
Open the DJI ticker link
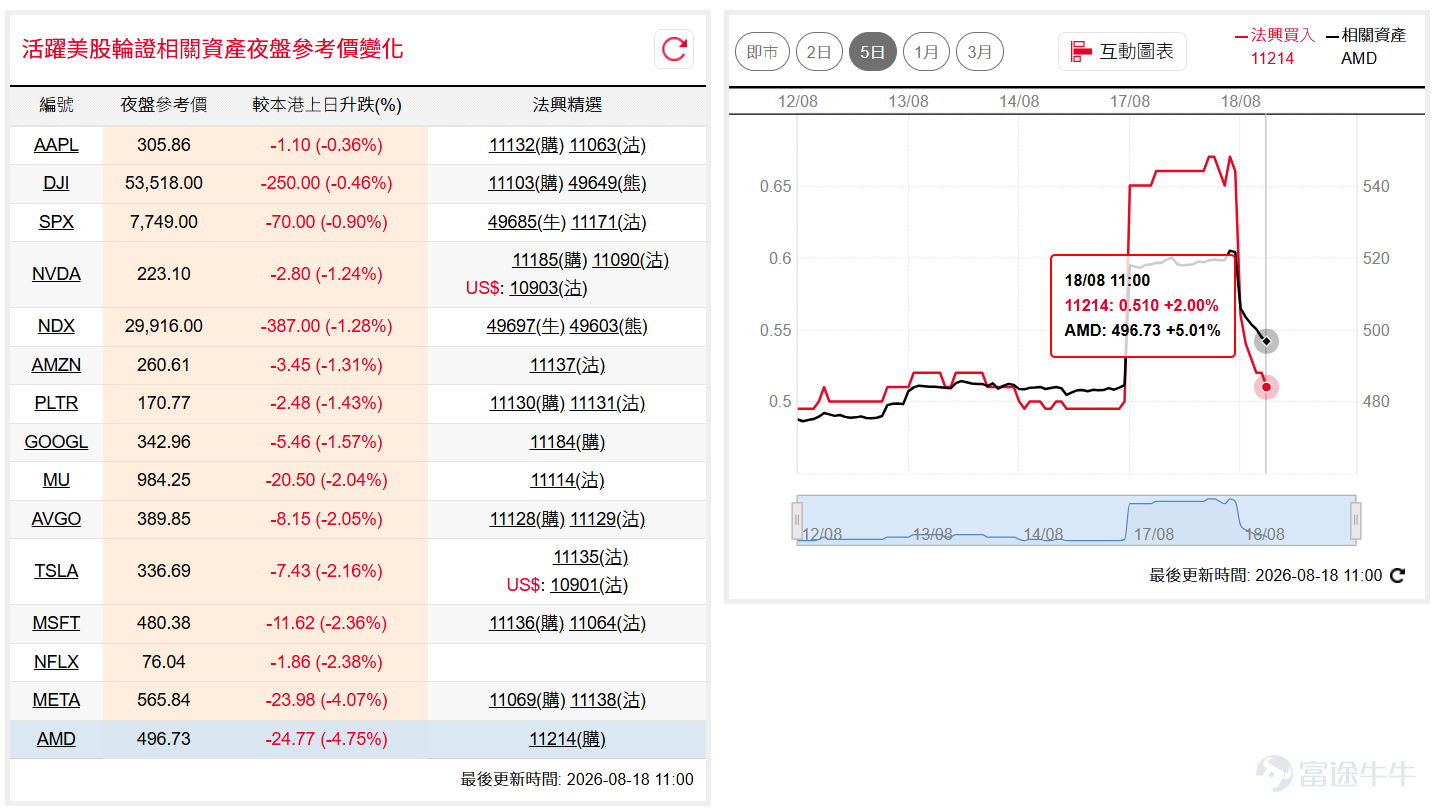click(56, 183)
